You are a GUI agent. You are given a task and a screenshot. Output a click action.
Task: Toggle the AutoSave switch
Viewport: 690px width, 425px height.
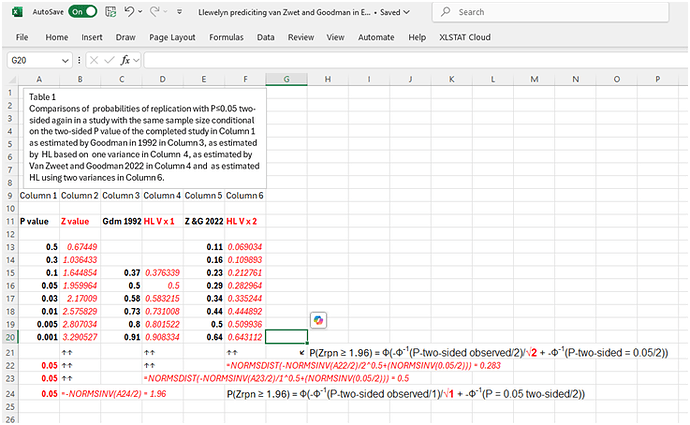click(x=82, y=12)
